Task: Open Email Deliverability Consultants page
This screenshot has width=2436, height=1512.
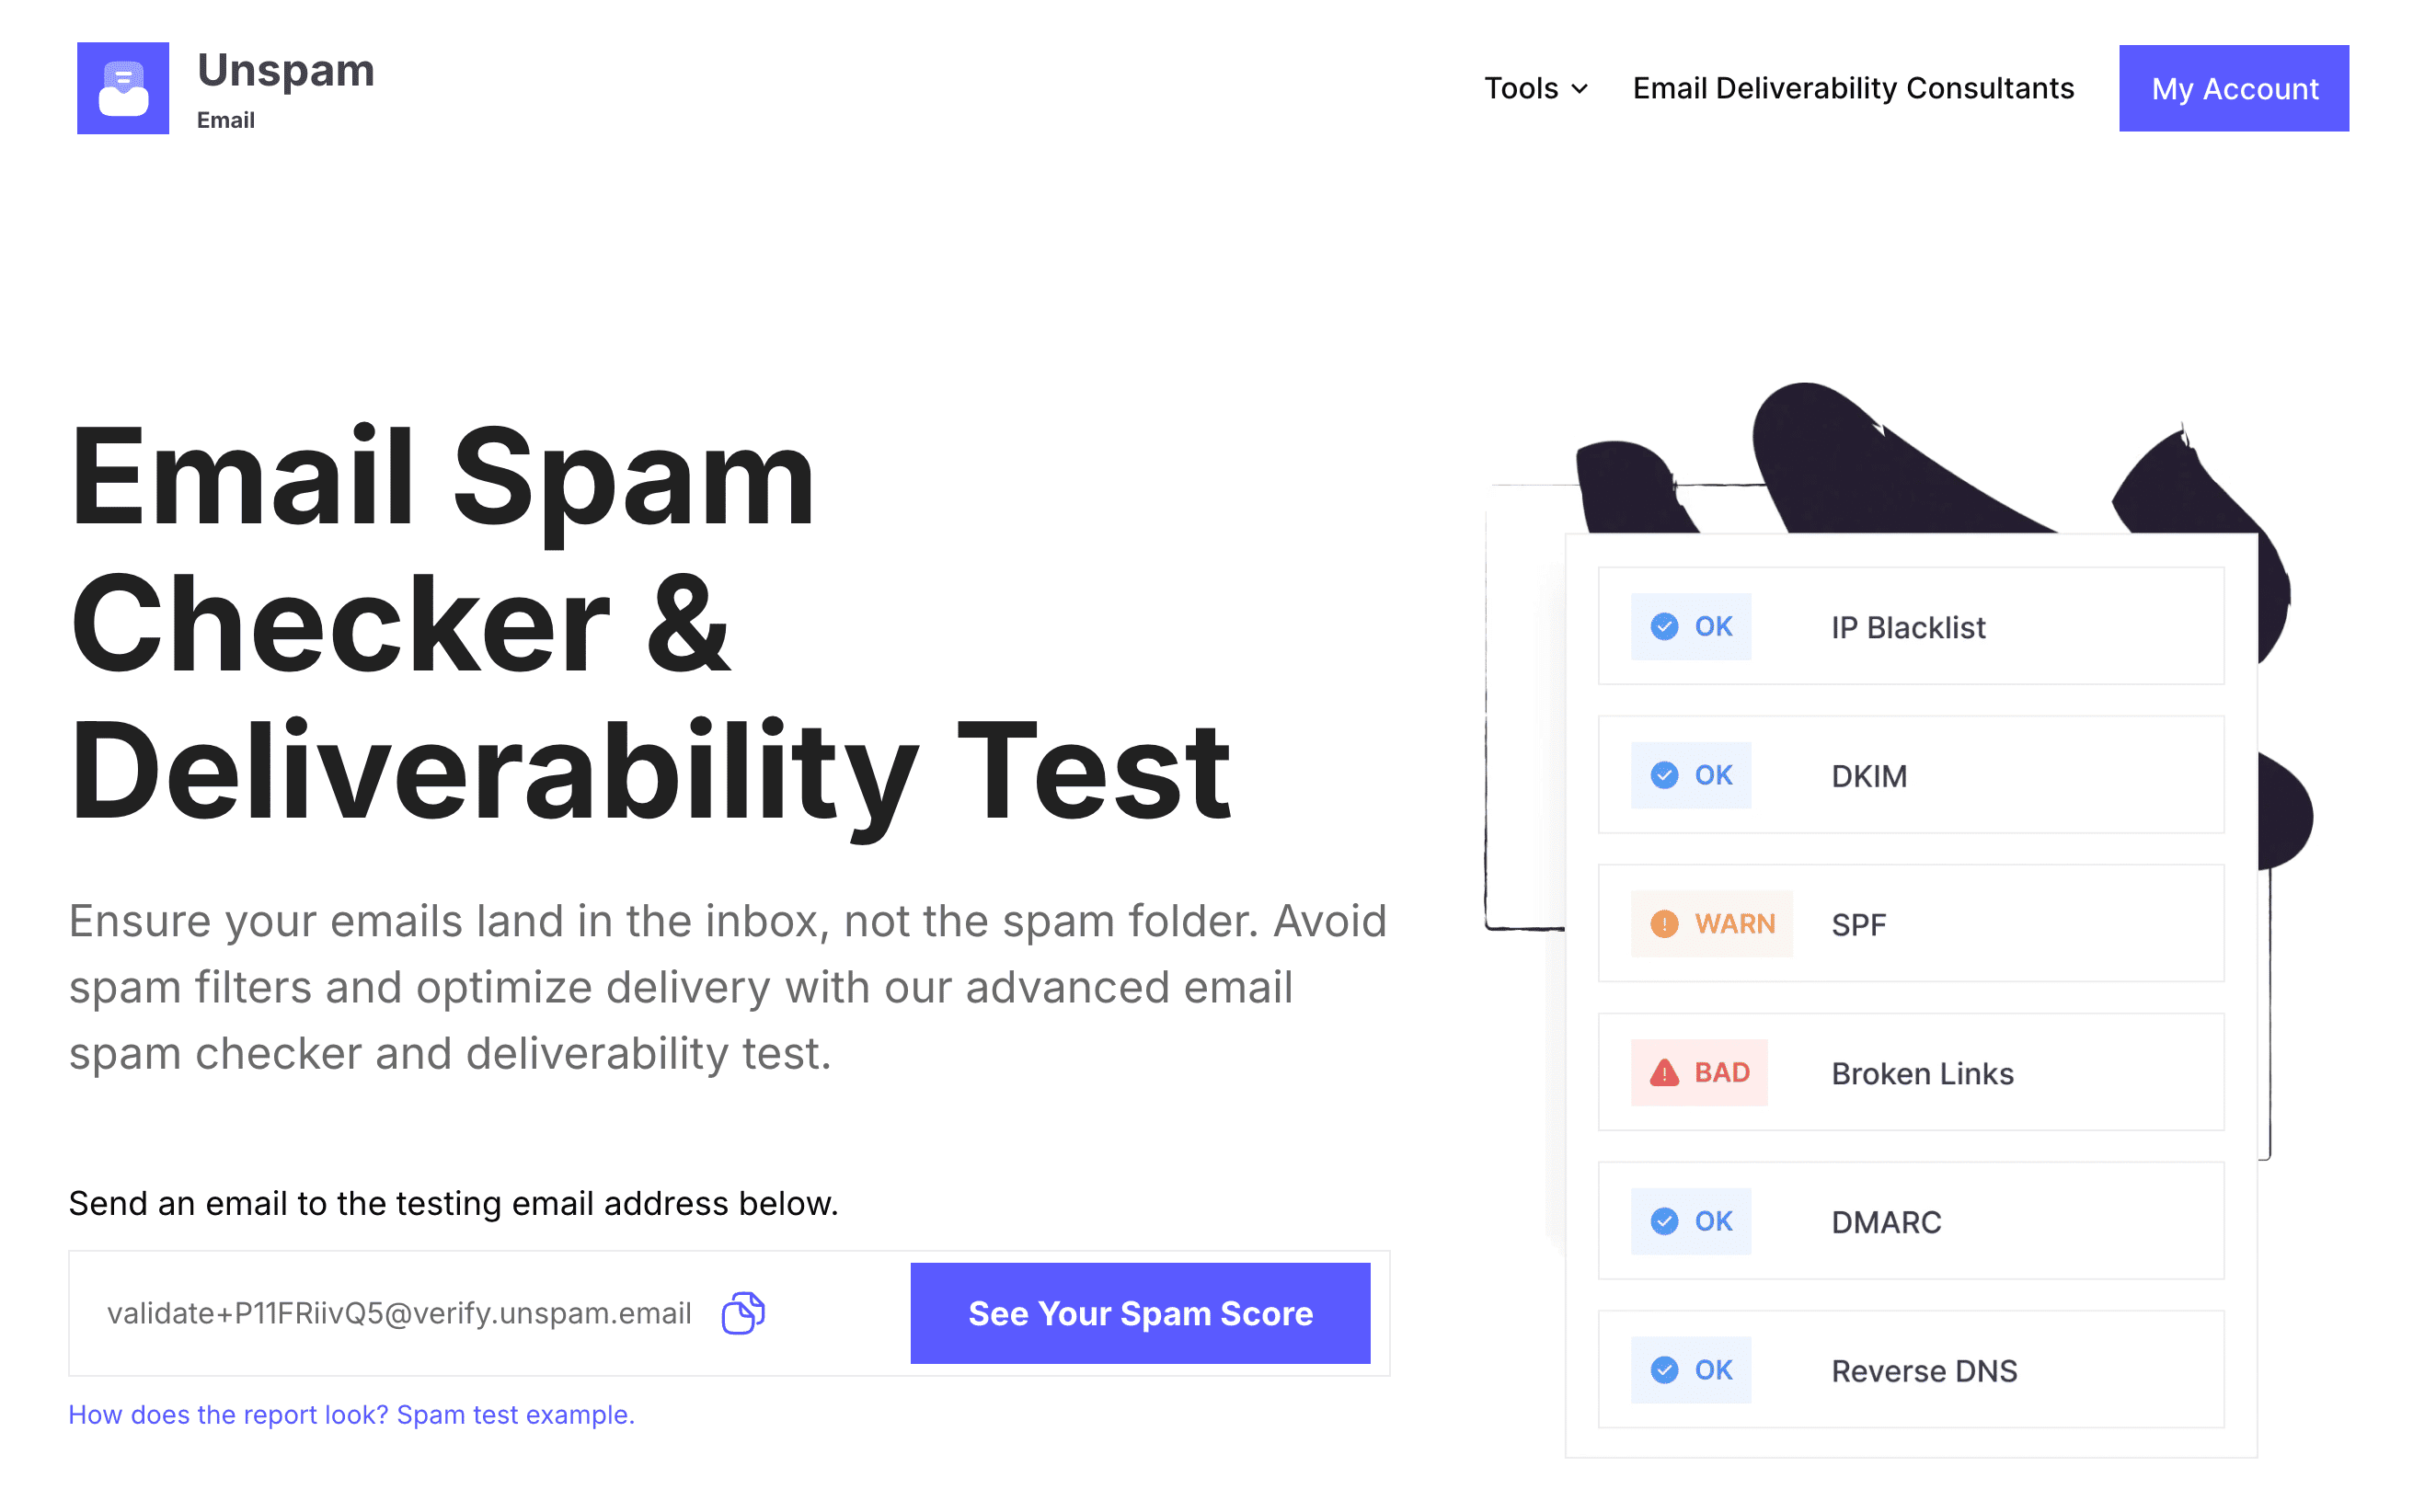Action: 1853,88
